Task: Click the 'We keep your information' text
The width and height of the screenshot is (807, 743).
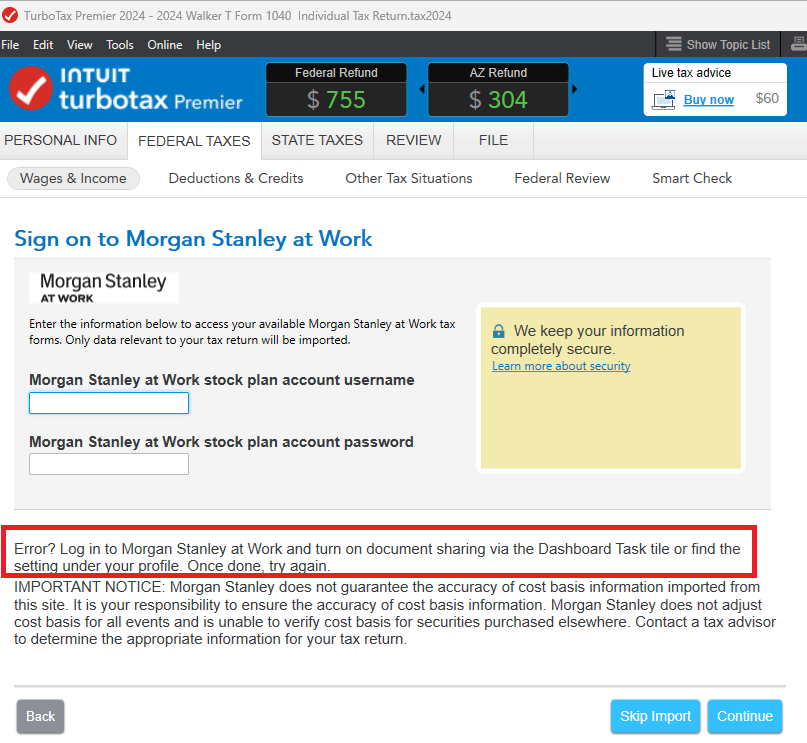Action: click(588, 340)
